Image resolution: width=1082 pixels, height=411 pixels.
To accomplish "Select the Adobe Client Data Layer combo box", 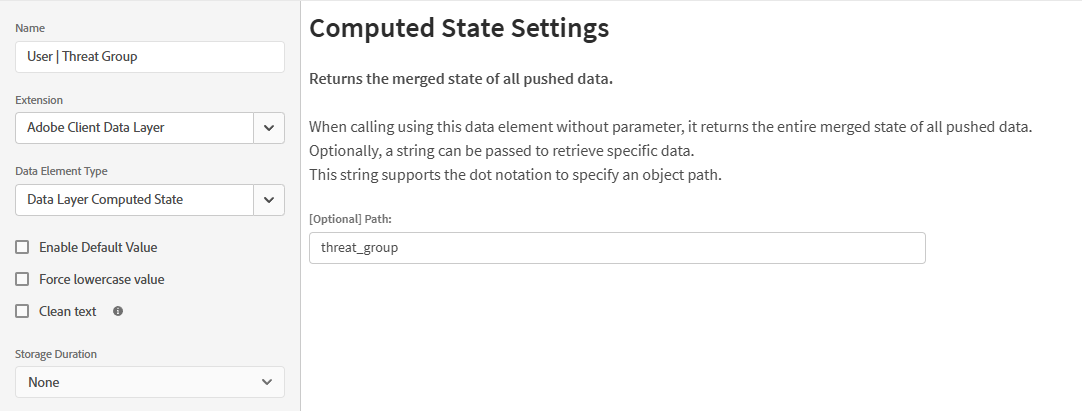I will pyautogui.click(x=135, y=128).
